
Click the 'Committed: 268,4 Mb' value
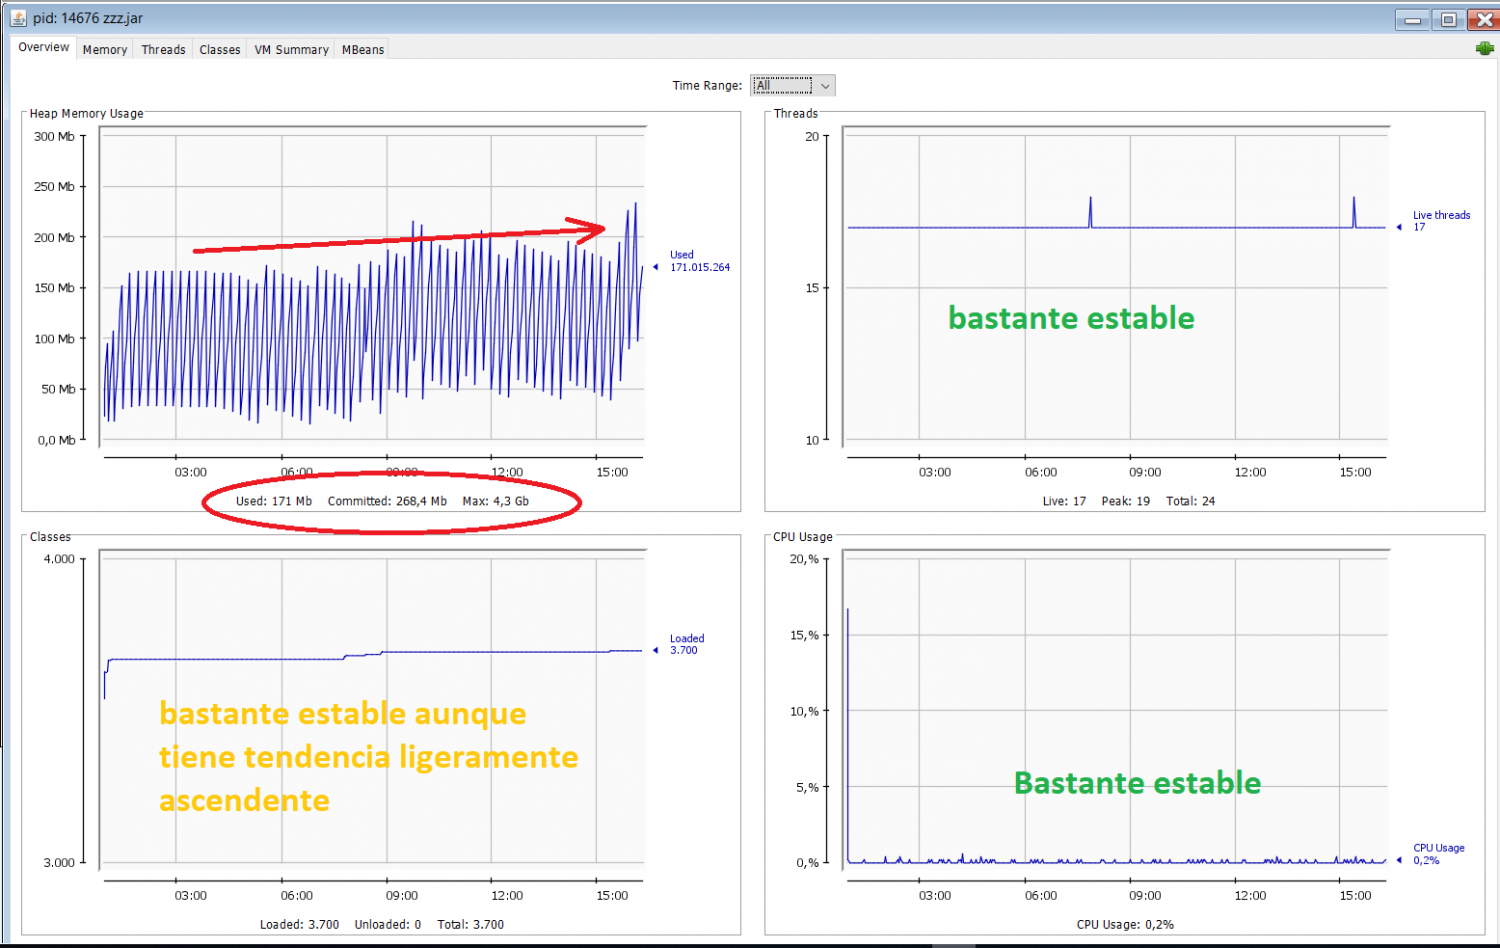point(387,501)
